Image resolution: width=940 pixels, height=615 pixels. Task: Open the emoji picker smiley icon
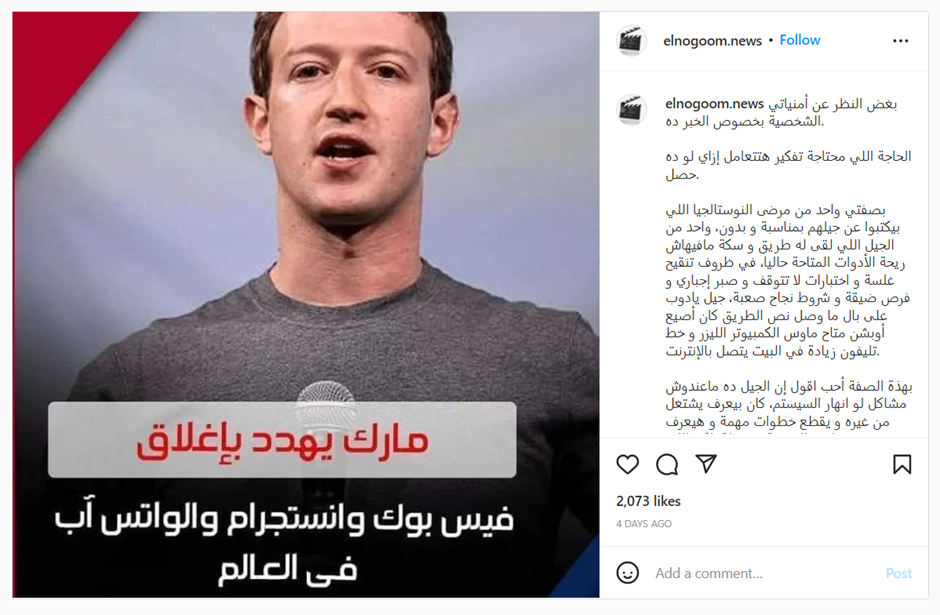pos(628,573)
